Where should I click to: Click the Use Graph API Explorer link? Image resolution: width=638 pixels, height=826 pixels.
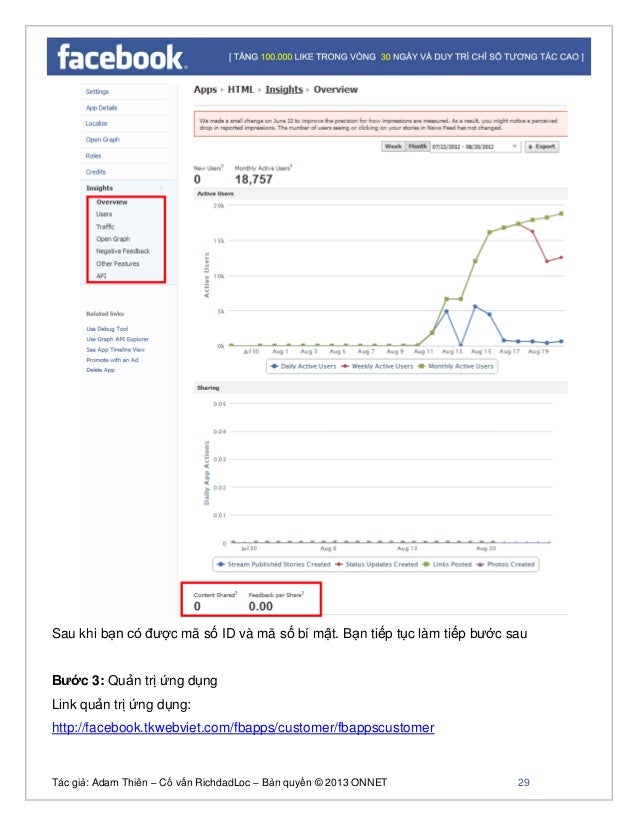(117, 339)
